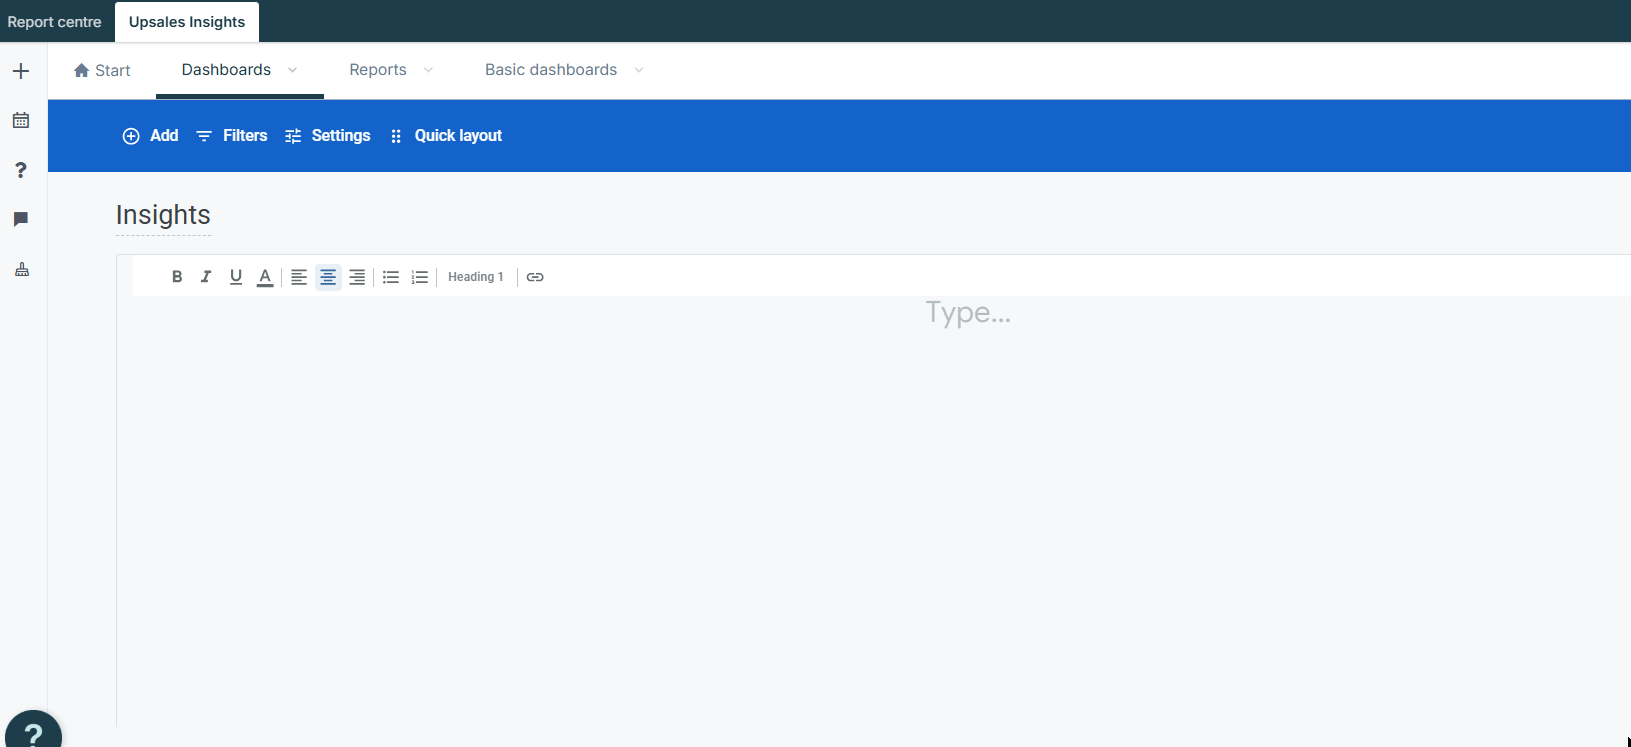This screenshot has width=1631, height=747.
Task: Click the plus icon in left sidebar
Action: tap(21, 71)
